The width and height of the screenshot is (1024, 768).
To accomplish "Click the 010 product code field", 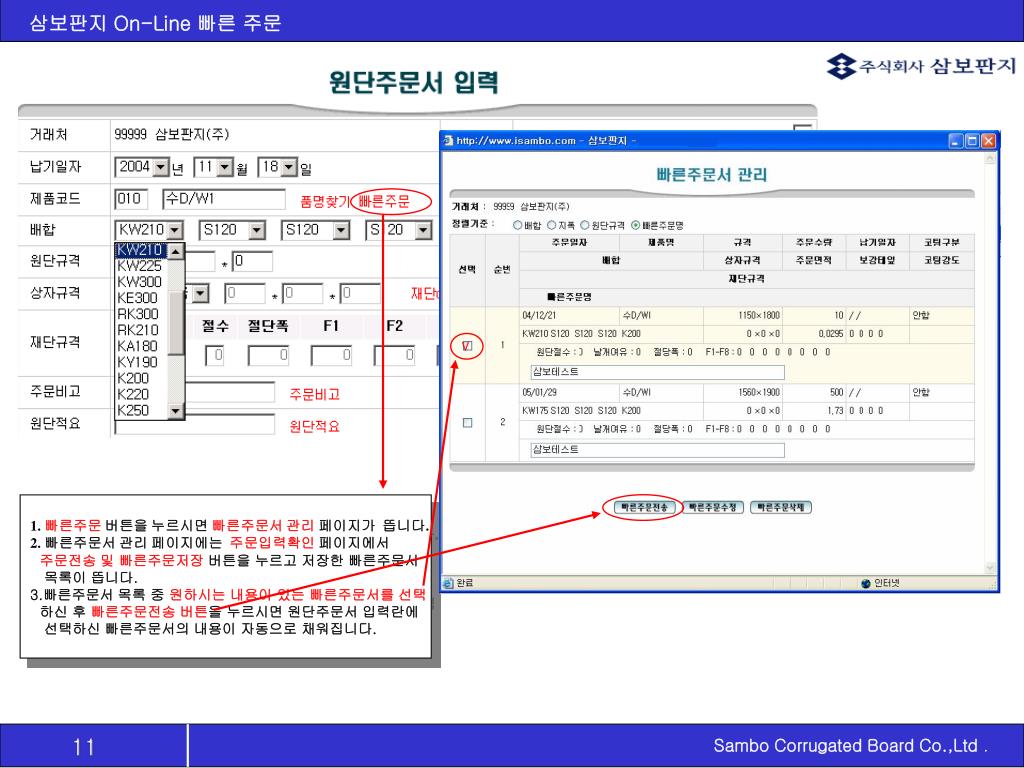I will click(131, 199).
